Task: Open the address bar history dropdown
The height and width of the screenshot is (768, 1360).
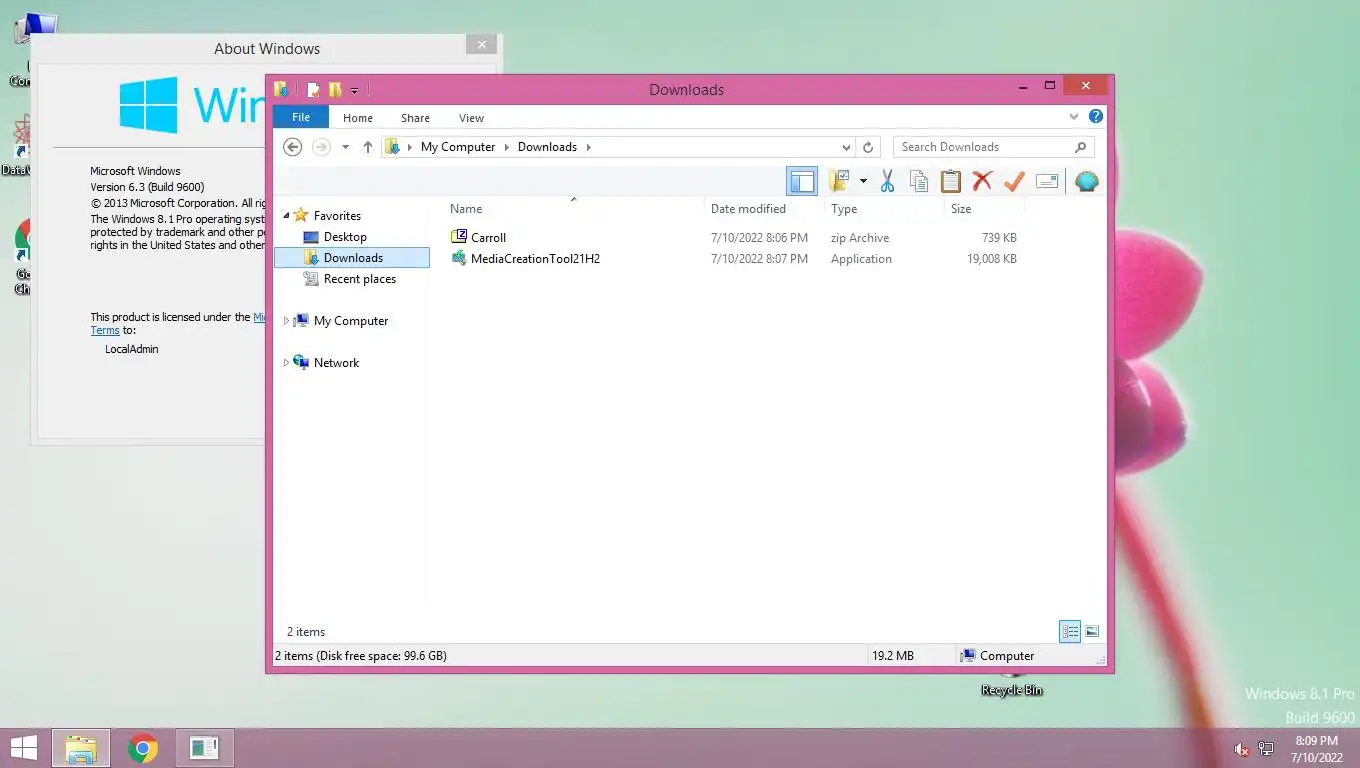Action: [x=846, y=147]
